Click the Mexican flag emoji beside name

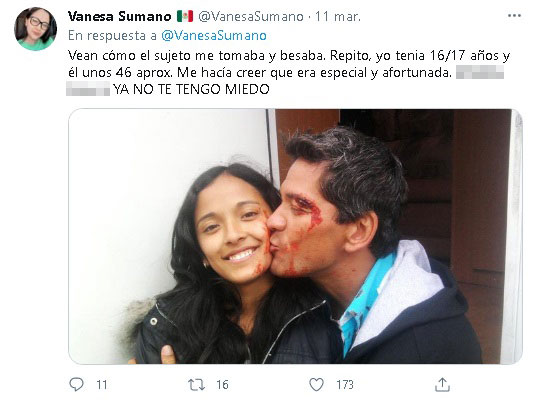[x=185, y=16]
